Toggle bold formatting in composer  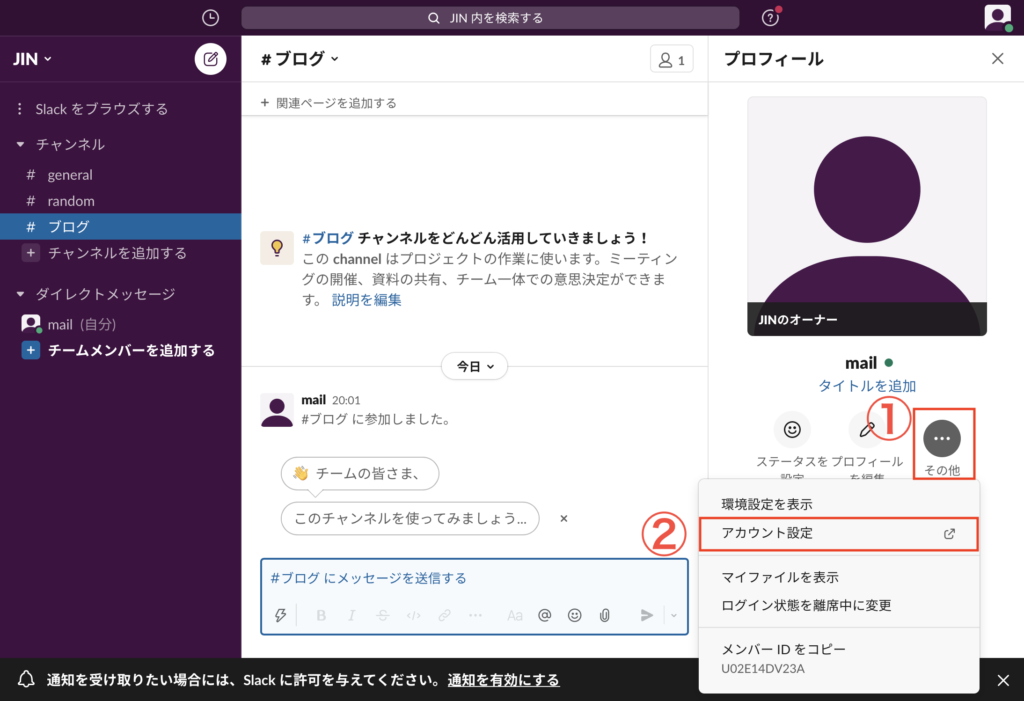coord(321,615)
